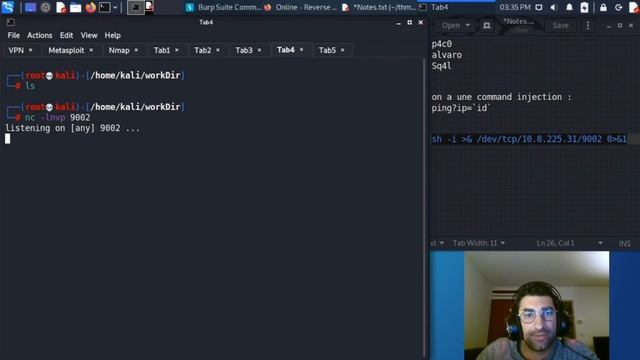This screenshot has height=360, width=640.
Task: Open the Help menu in the terminal
Action: tap(113, 36)
